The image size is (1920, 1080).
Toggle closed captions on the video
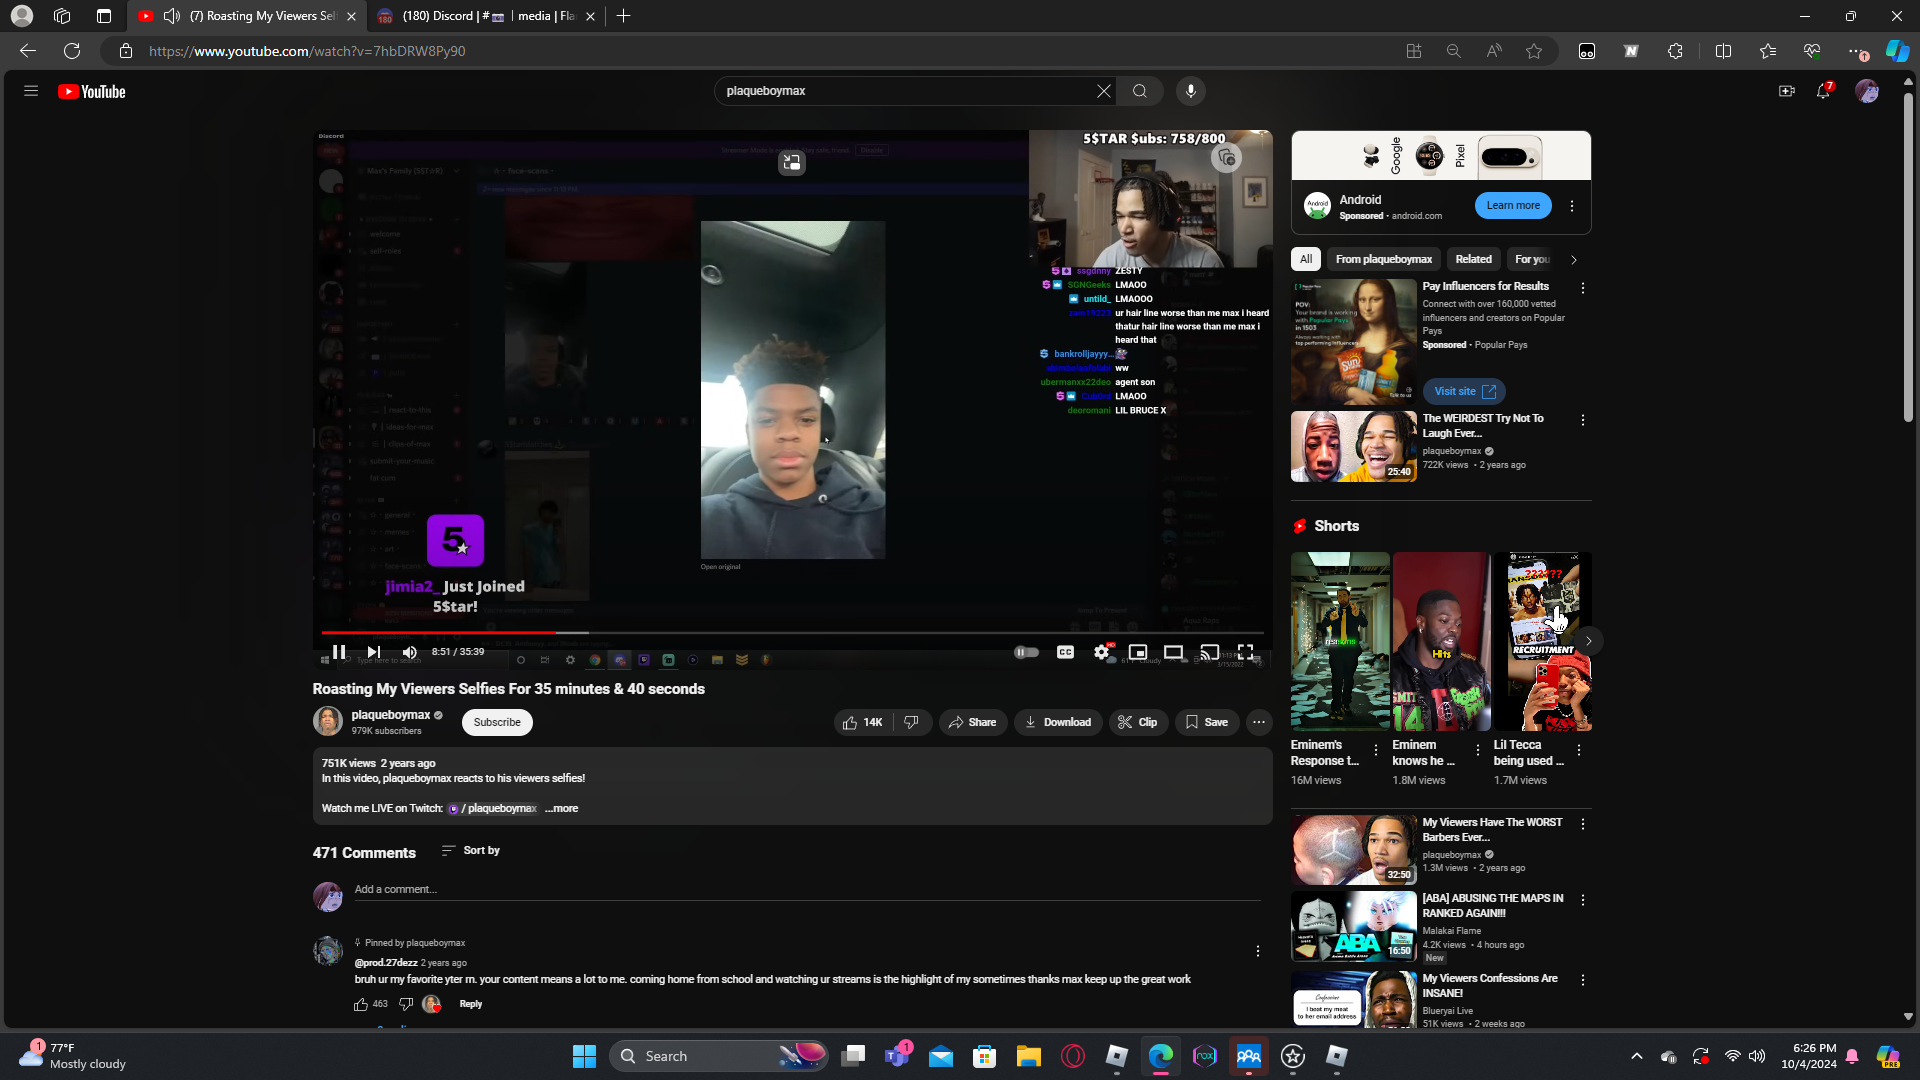tap(1065, 652)
